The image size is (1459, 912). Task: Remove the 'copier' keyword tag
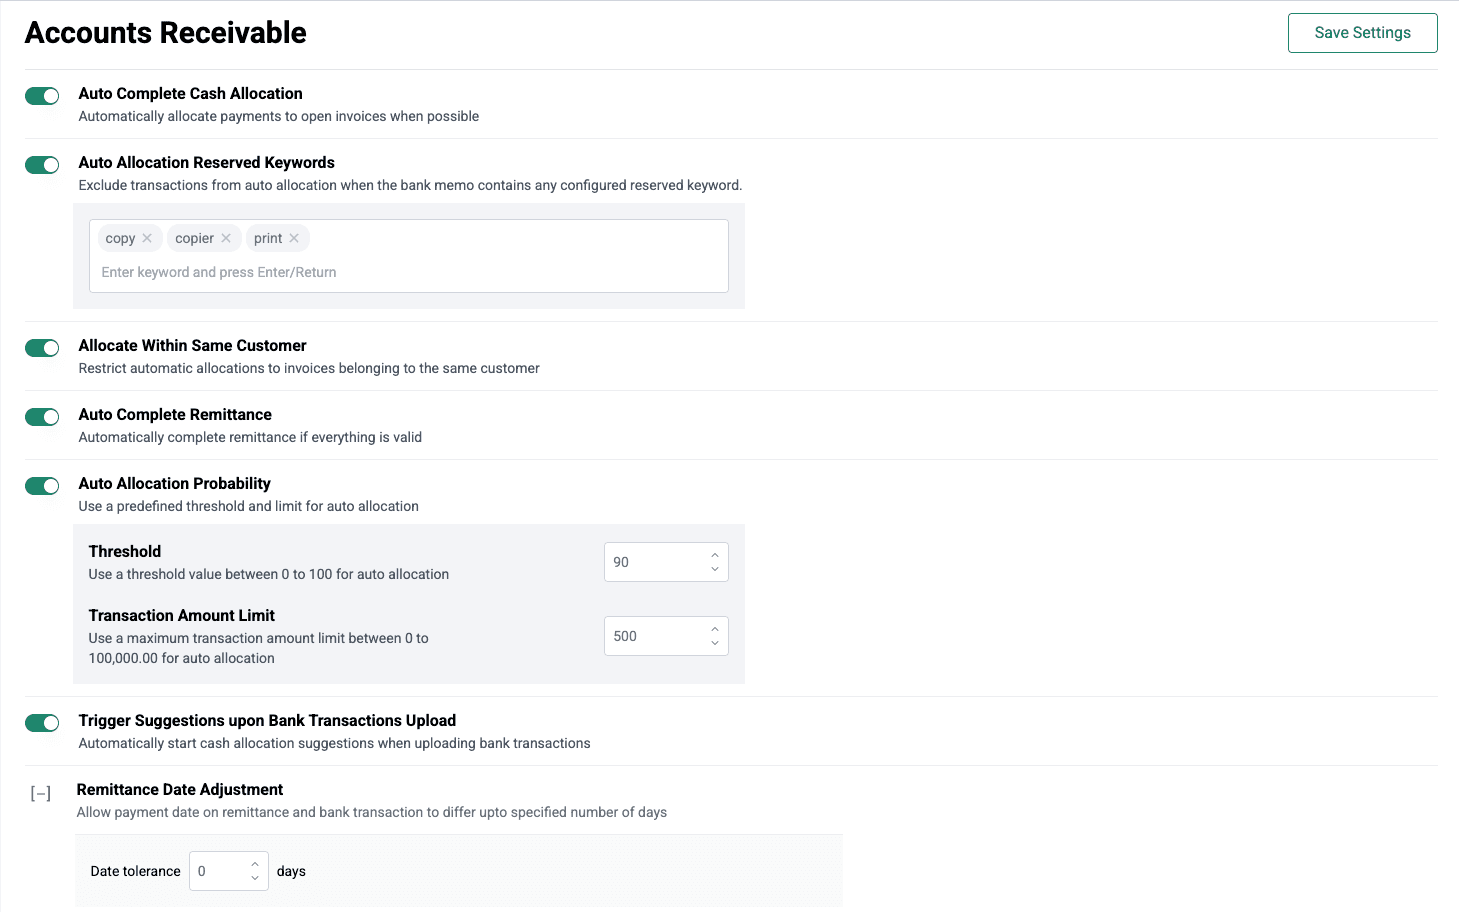pos(226,238)
